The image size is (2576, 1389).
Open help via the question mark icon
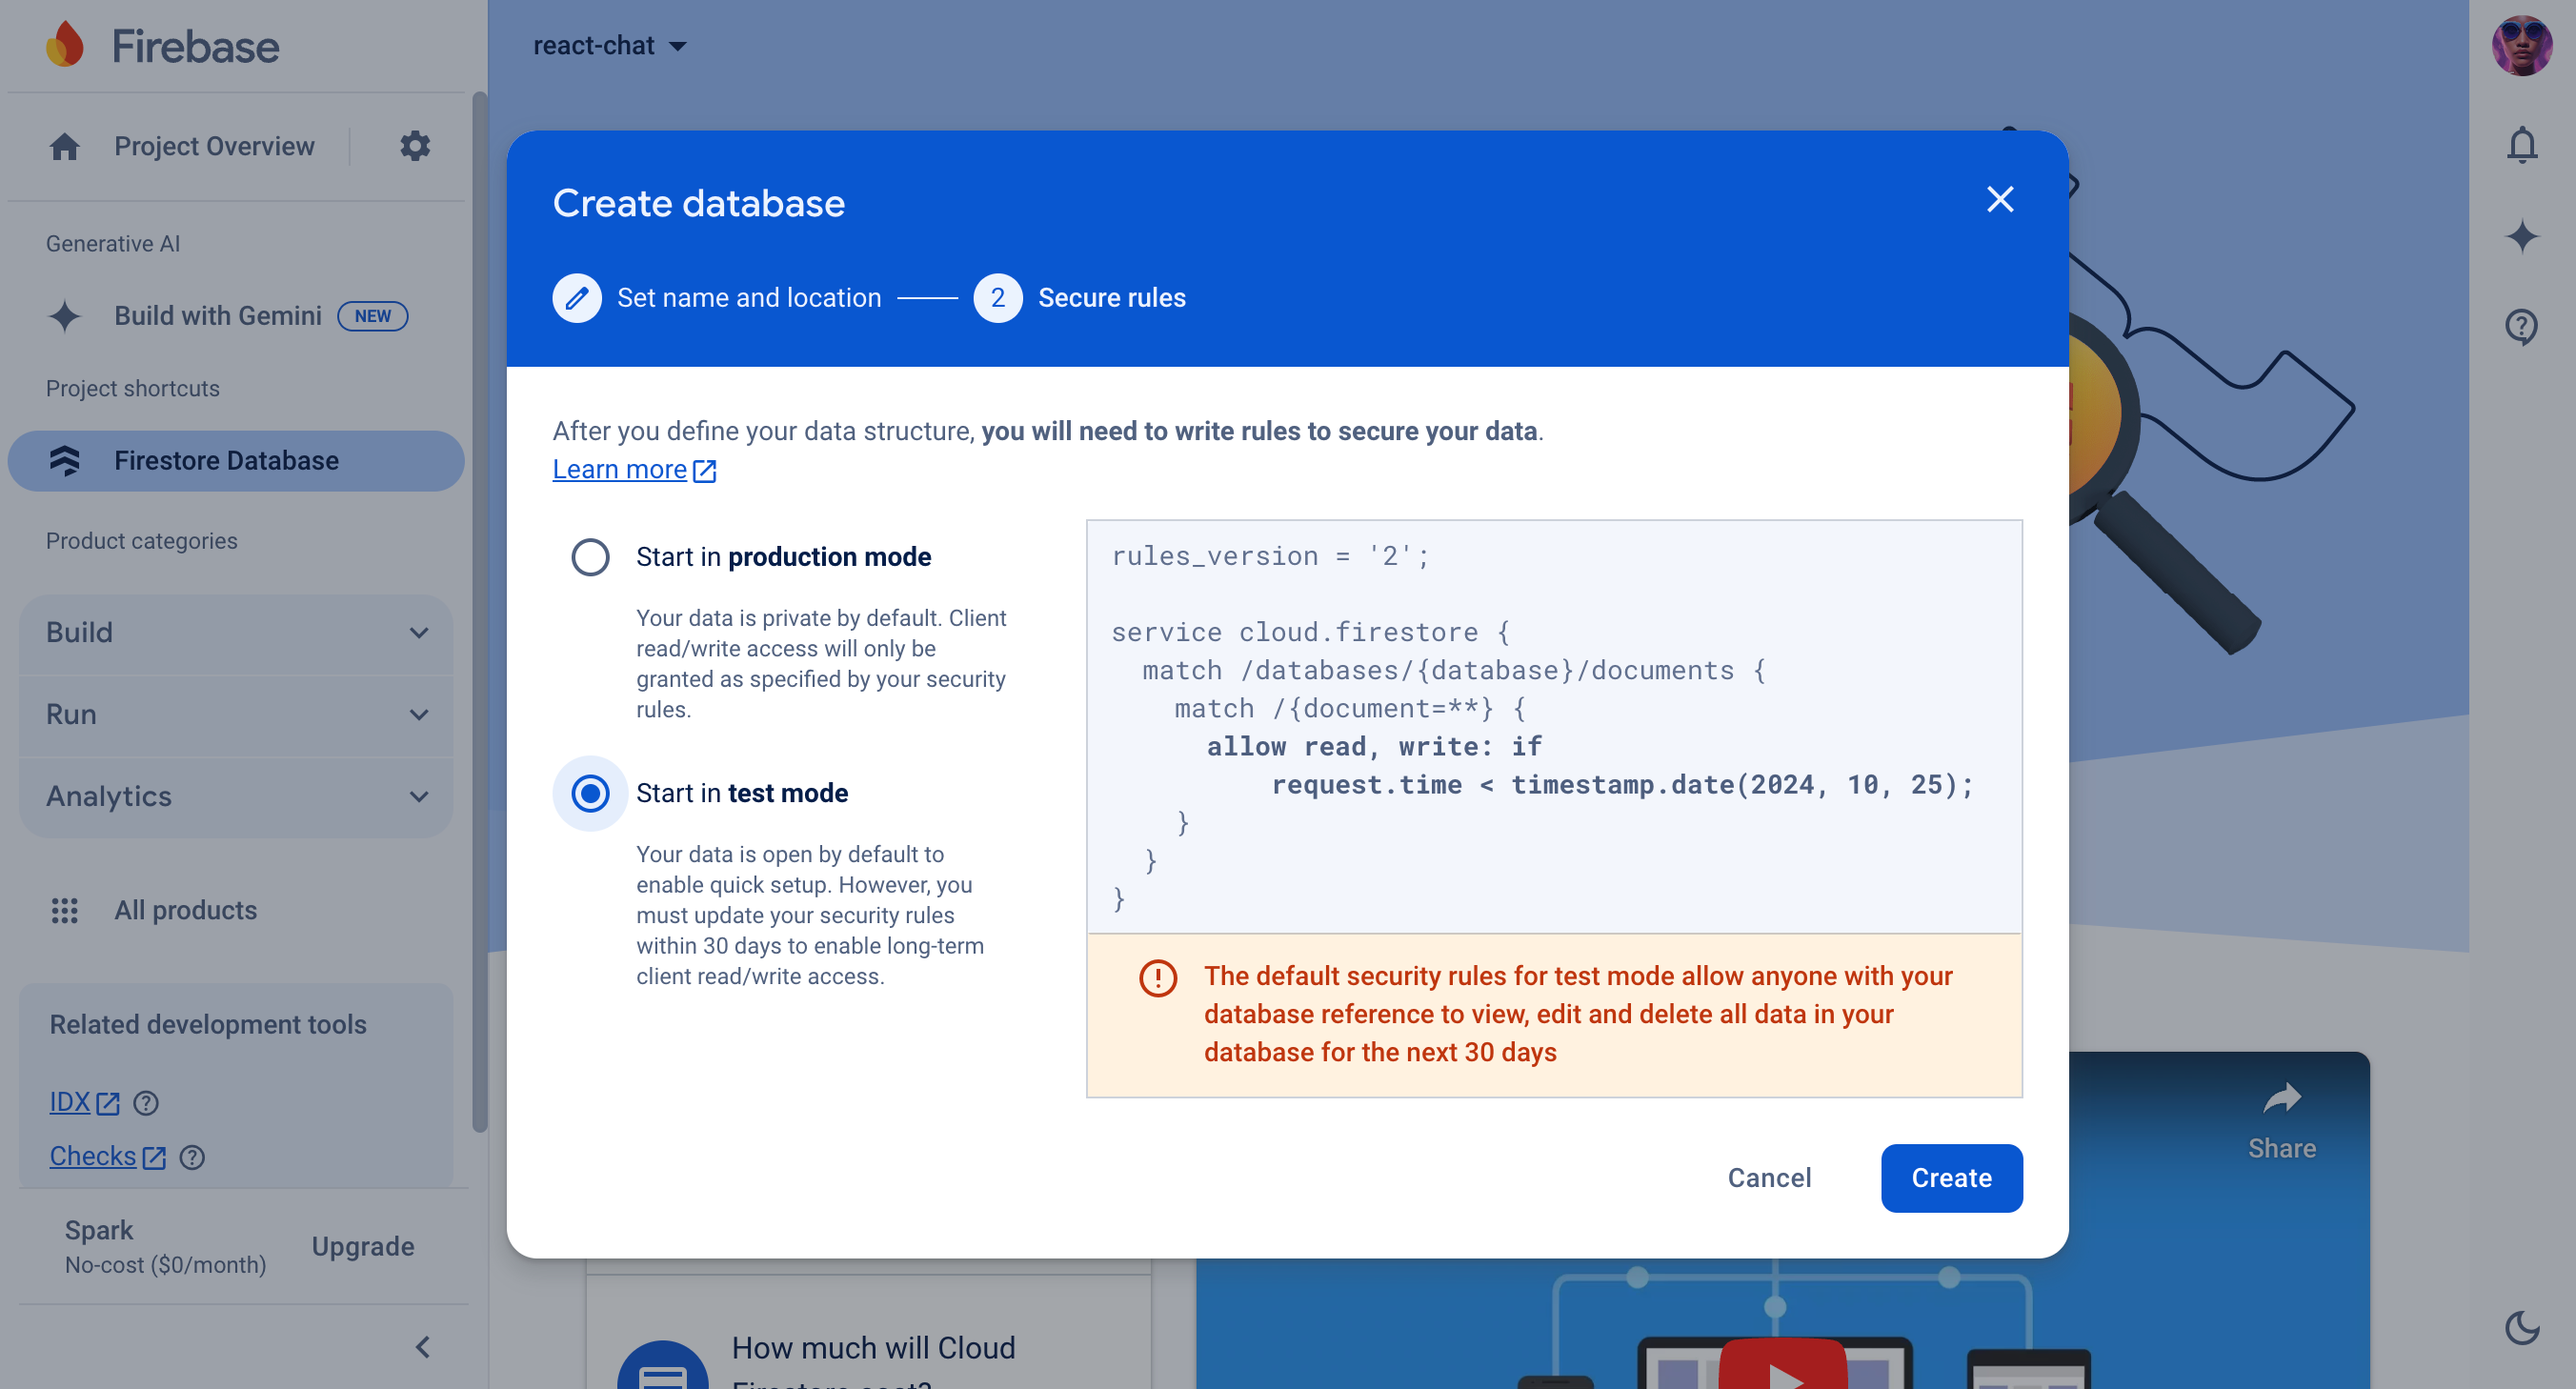[x=2521, y=327]
